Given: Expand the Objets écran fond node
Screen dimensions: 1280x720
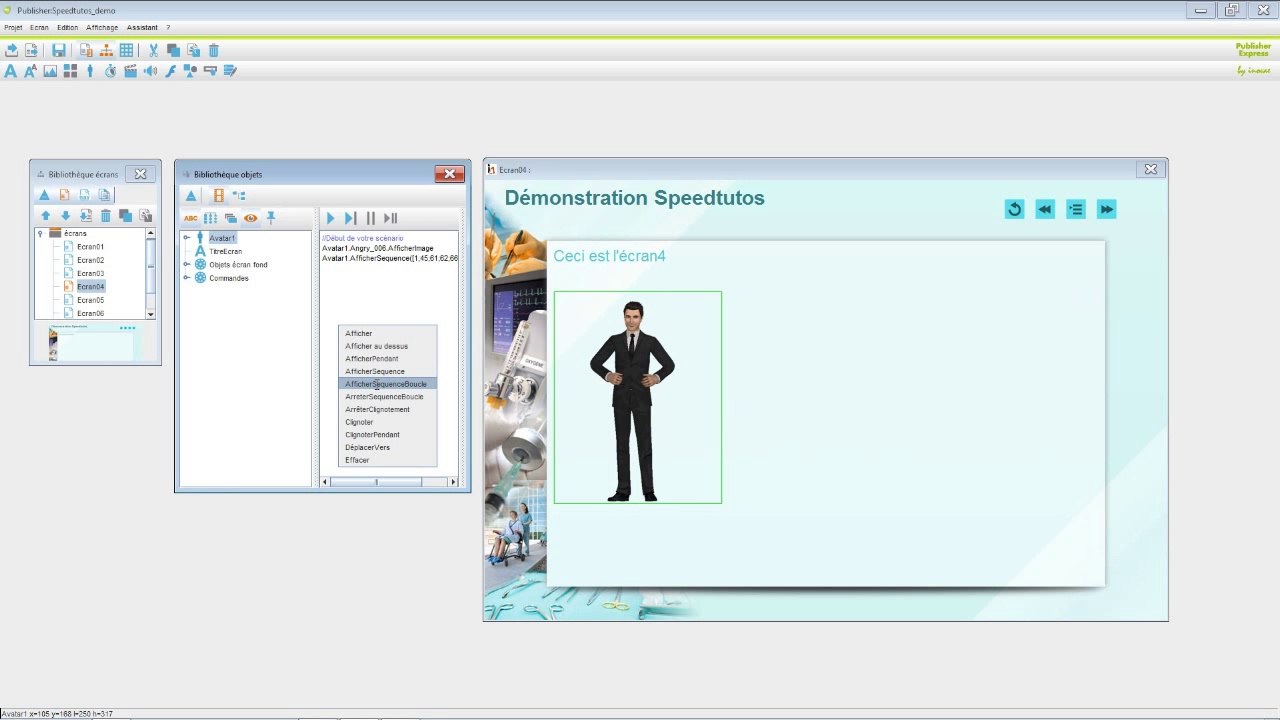Looking at the screenshot, I should (x=186, y=265).
